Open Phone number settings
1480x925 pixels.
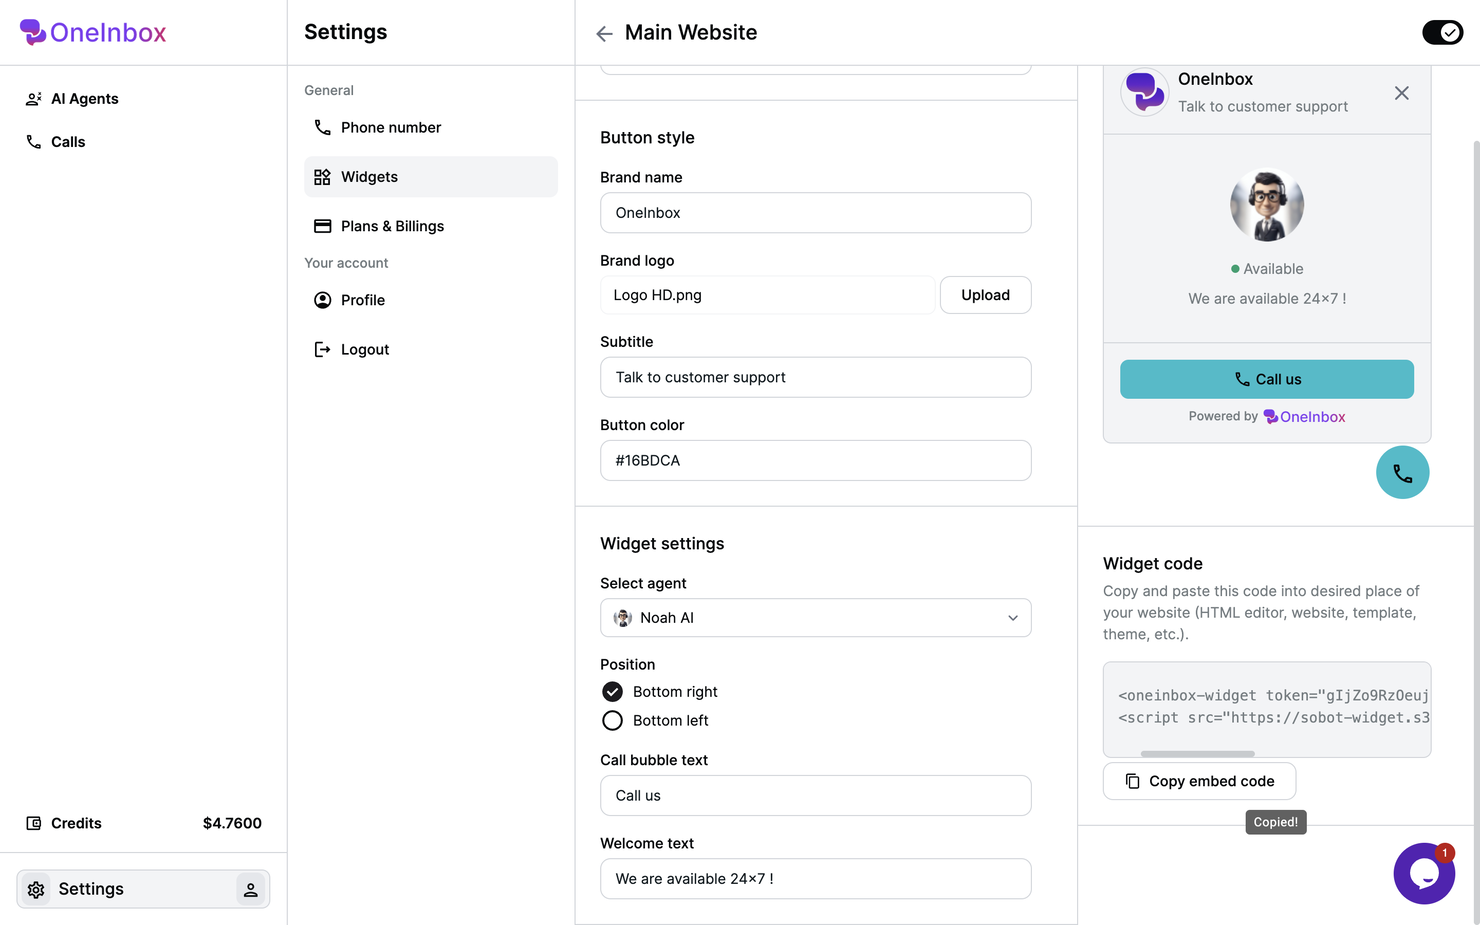pyautogui.click(x=431, y=128)
